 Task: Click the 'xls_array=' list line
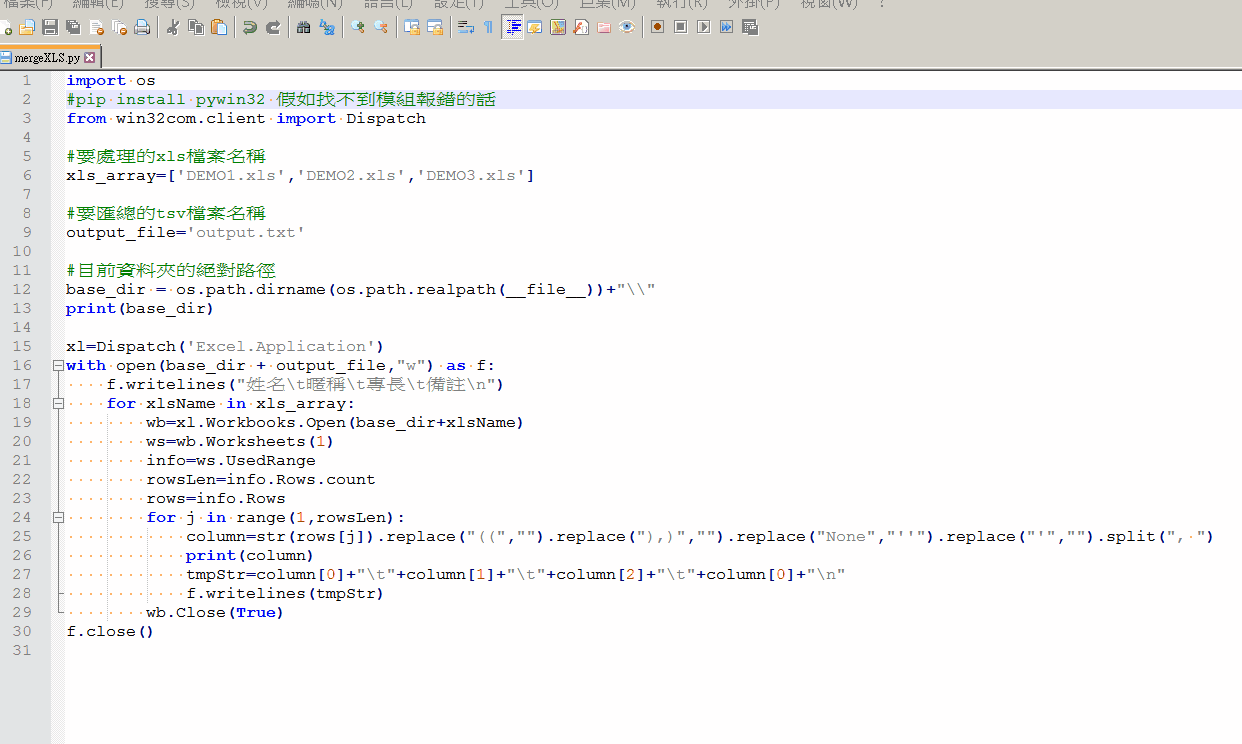(x=300, y=176)
